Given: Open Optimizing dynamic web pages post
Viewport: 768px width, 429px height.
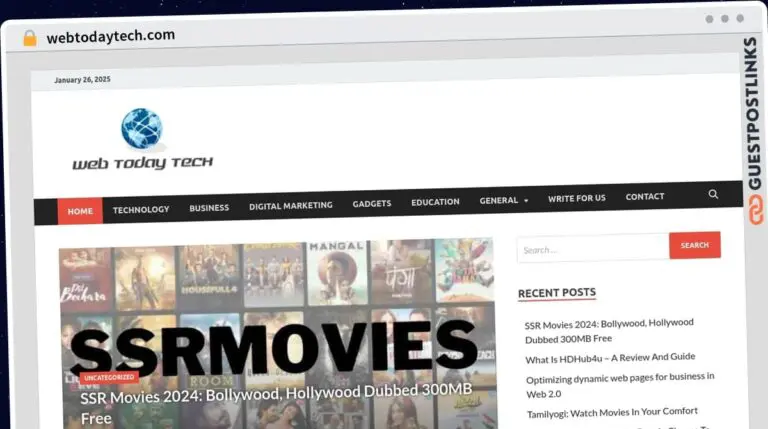Looking at the screenshot, I should (620, 385).
